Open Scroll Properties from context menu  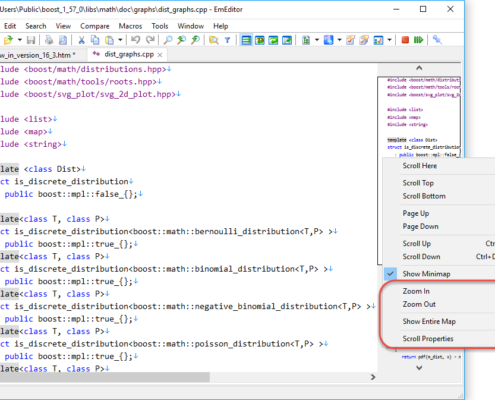click(428, 339)
